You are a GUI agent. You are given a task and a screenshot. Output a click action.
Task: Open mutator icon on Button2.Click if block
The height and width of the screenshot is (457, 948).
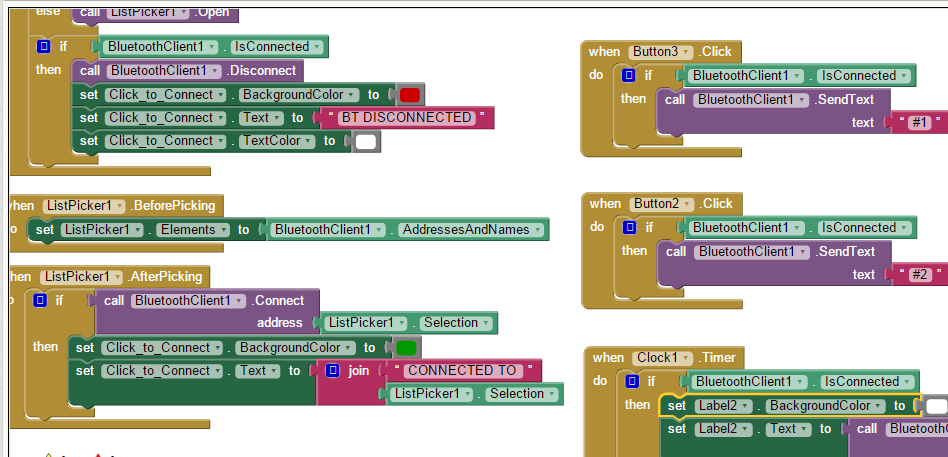click(x=630, y=227)
